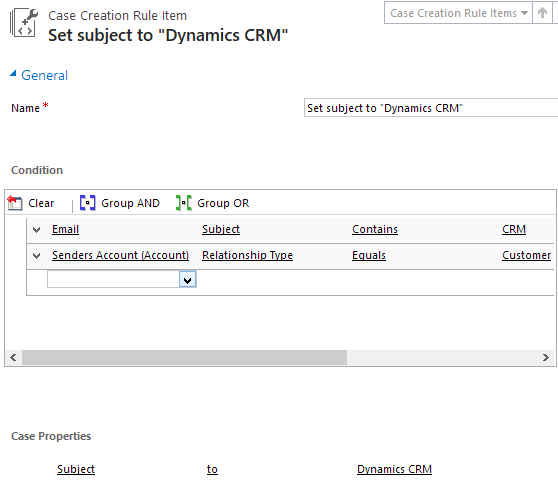
Task: Click the Clear button label
Action: tap(41, 203)
